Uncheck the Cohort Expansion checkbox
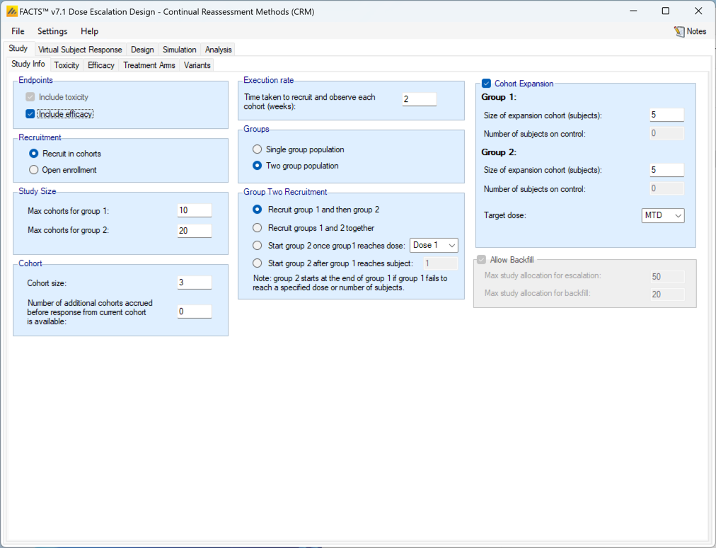The height and width of the screenshot is (548, 716). 486,84
